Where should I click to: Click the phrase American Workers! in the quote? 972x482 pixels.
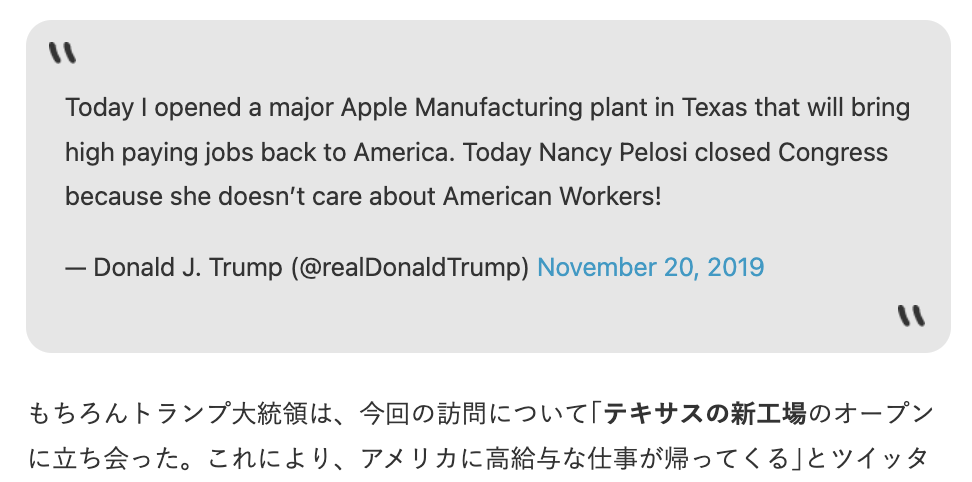point(552,197)
